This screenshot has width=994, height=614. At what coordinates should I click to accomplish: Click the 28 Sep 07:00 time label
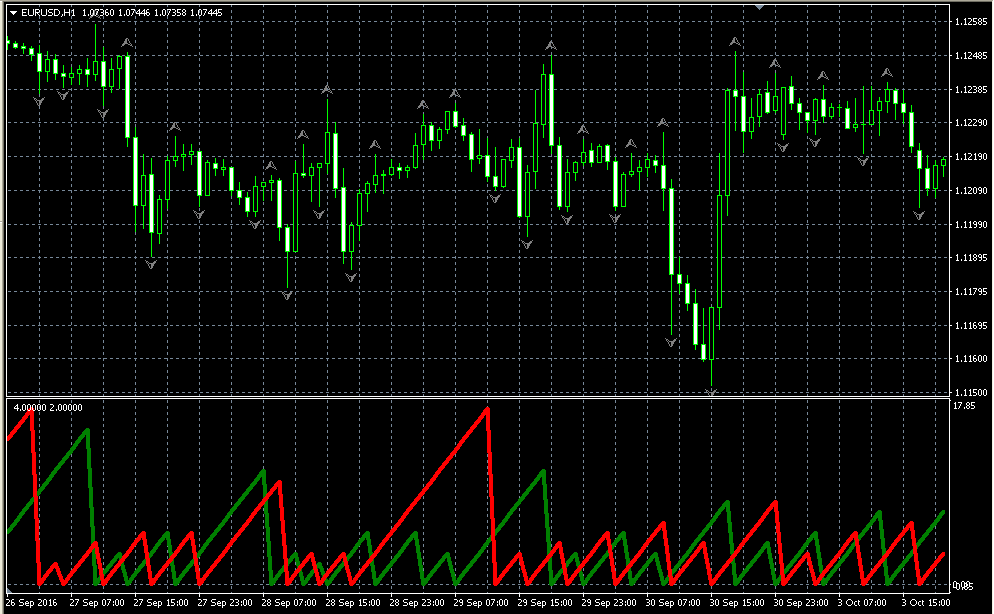[x=289, y=603]
